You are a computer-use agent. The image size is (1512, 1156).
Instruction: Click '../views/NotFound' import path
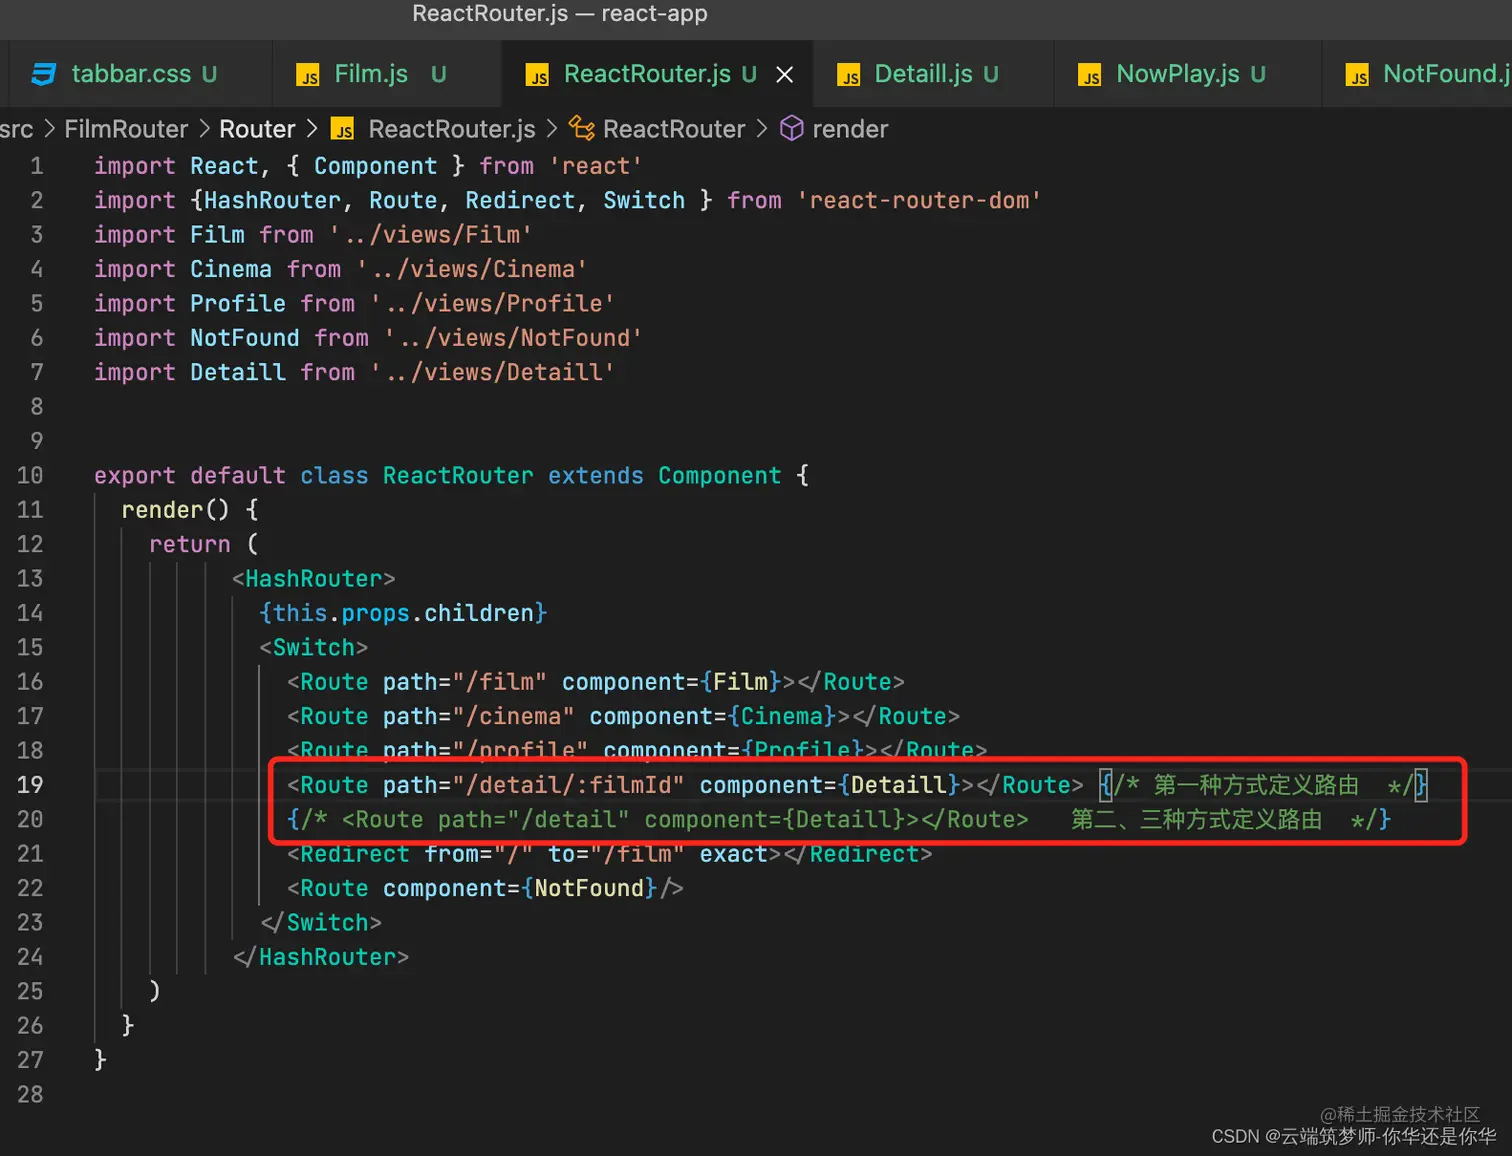(513, 338)
